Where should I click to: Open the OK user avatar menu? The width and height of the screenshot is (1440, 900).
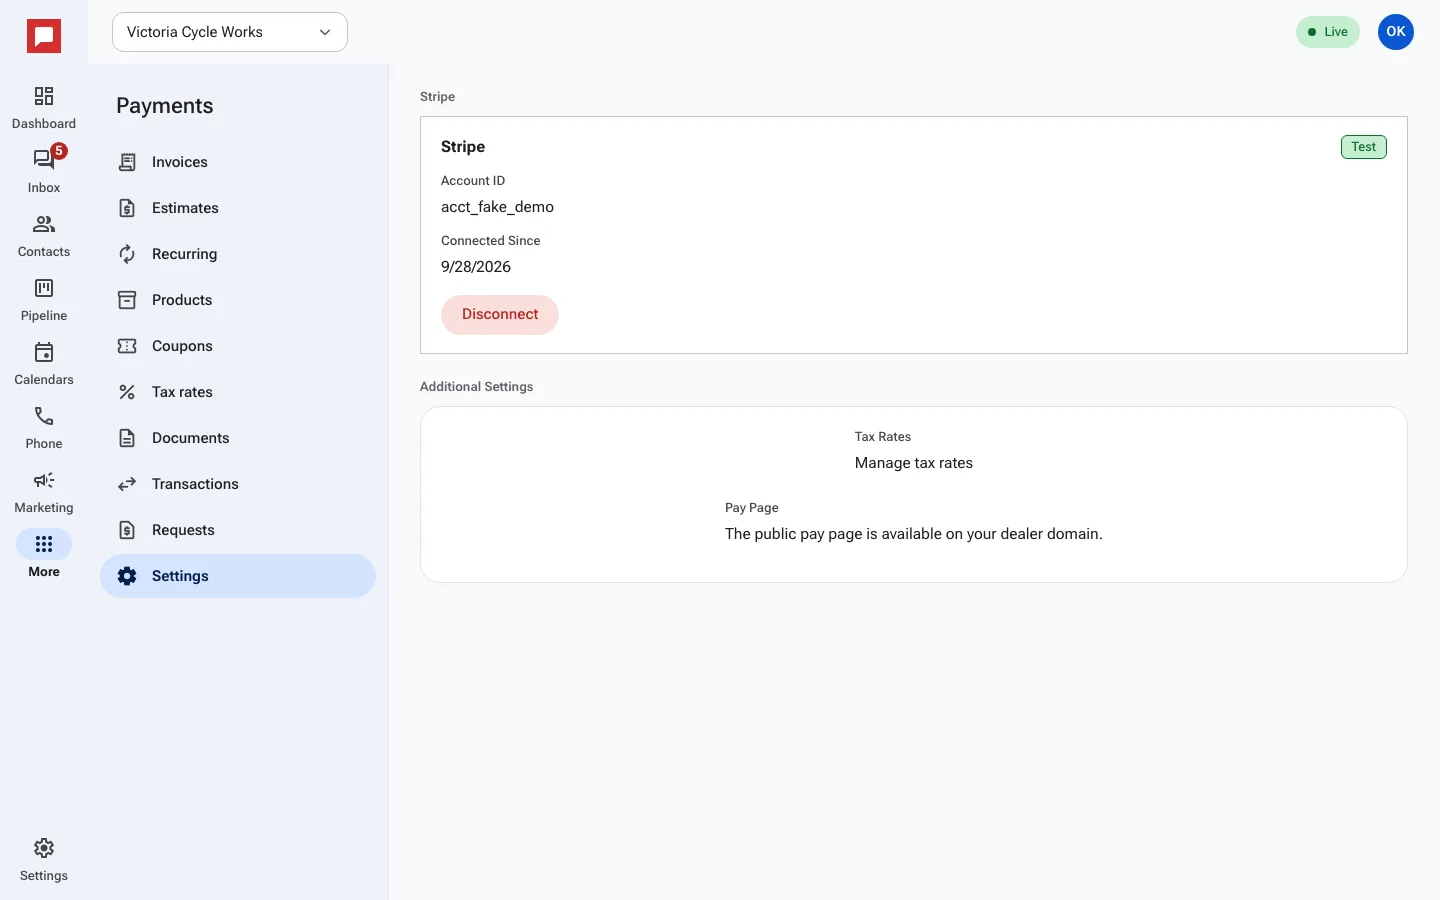pyautogui.click(x=1396, y=32)
